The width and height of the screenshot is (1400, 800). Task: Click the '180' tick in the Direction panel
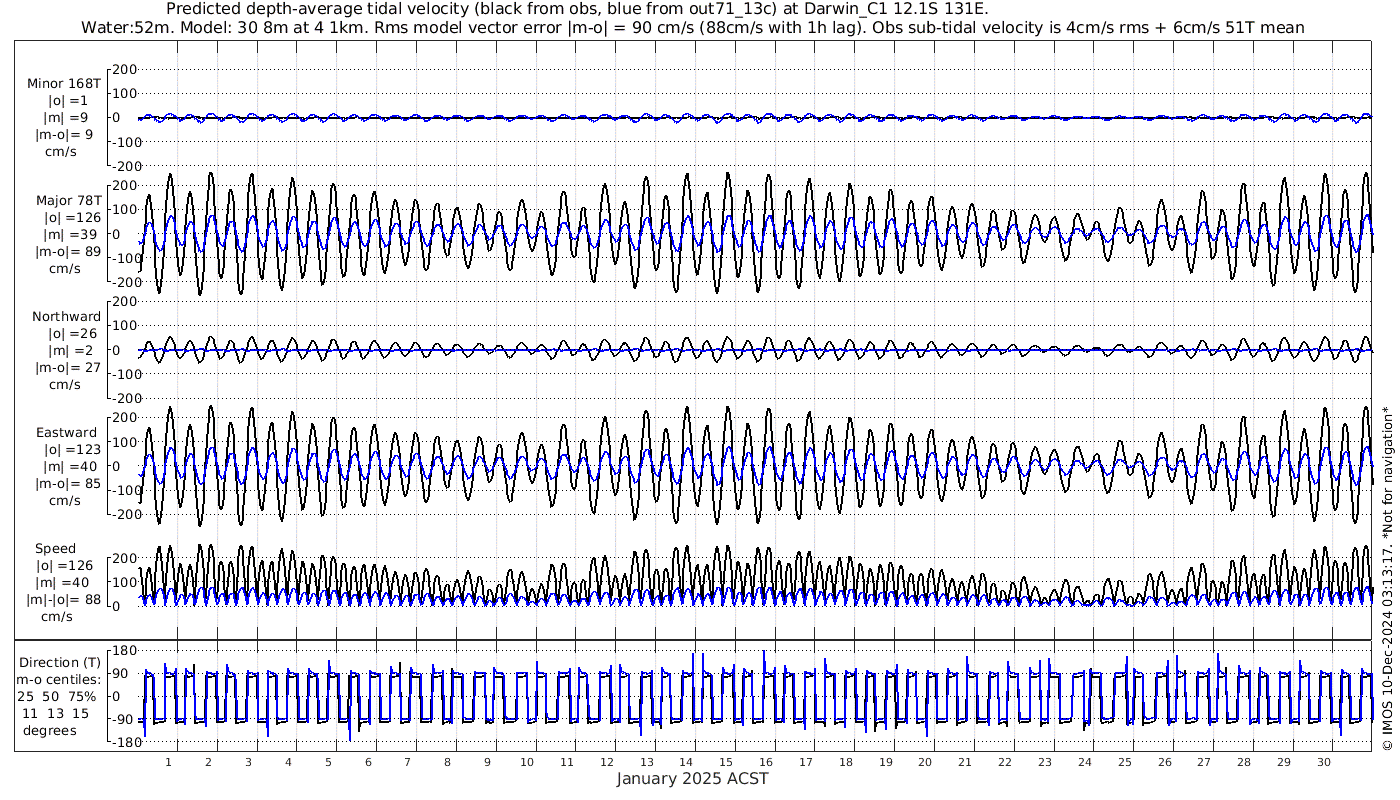(x=124, y=651)
